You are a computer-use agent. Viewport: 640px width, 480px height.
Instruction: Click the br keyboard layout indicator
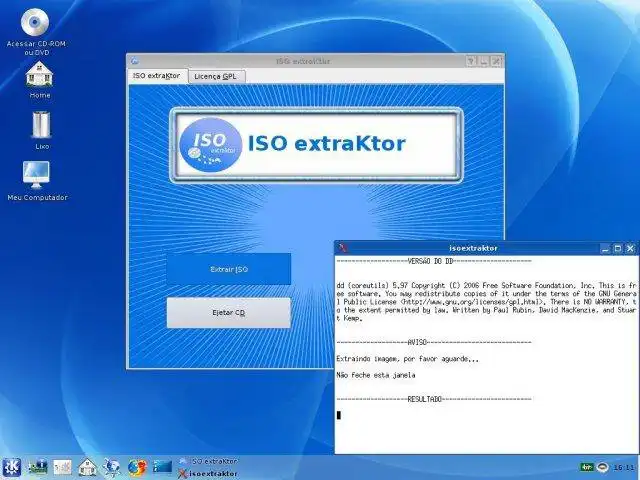click(x=587, y=467)
